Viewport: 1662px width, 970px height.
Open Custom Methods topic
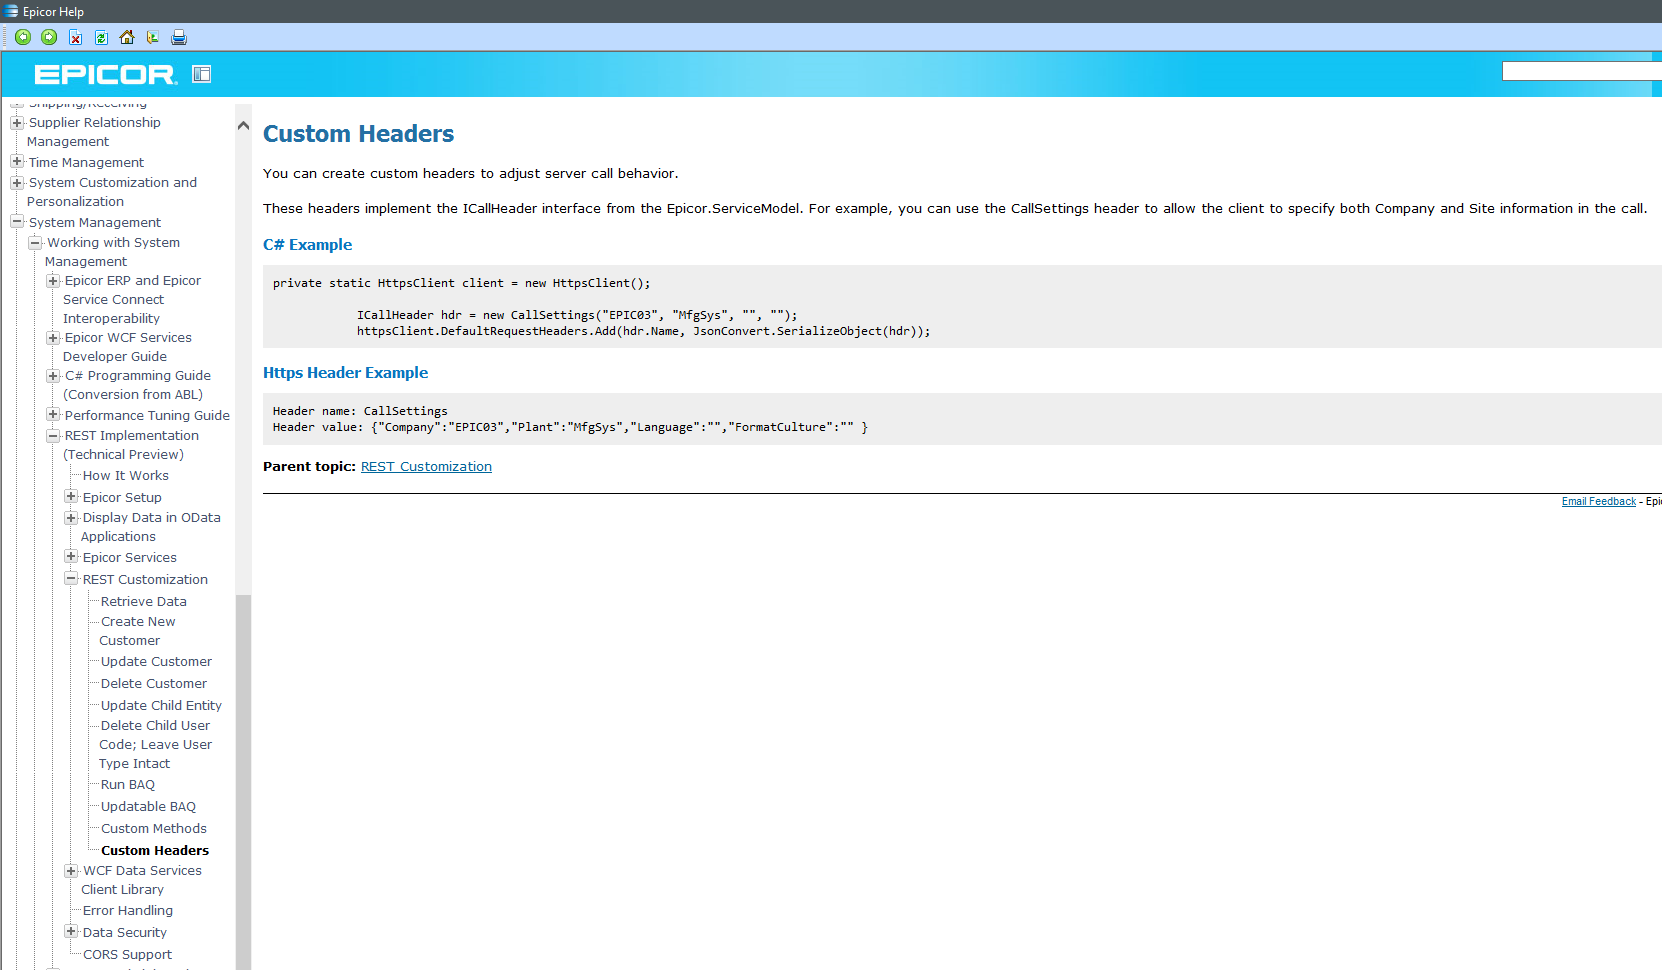[x=154, y=829]
